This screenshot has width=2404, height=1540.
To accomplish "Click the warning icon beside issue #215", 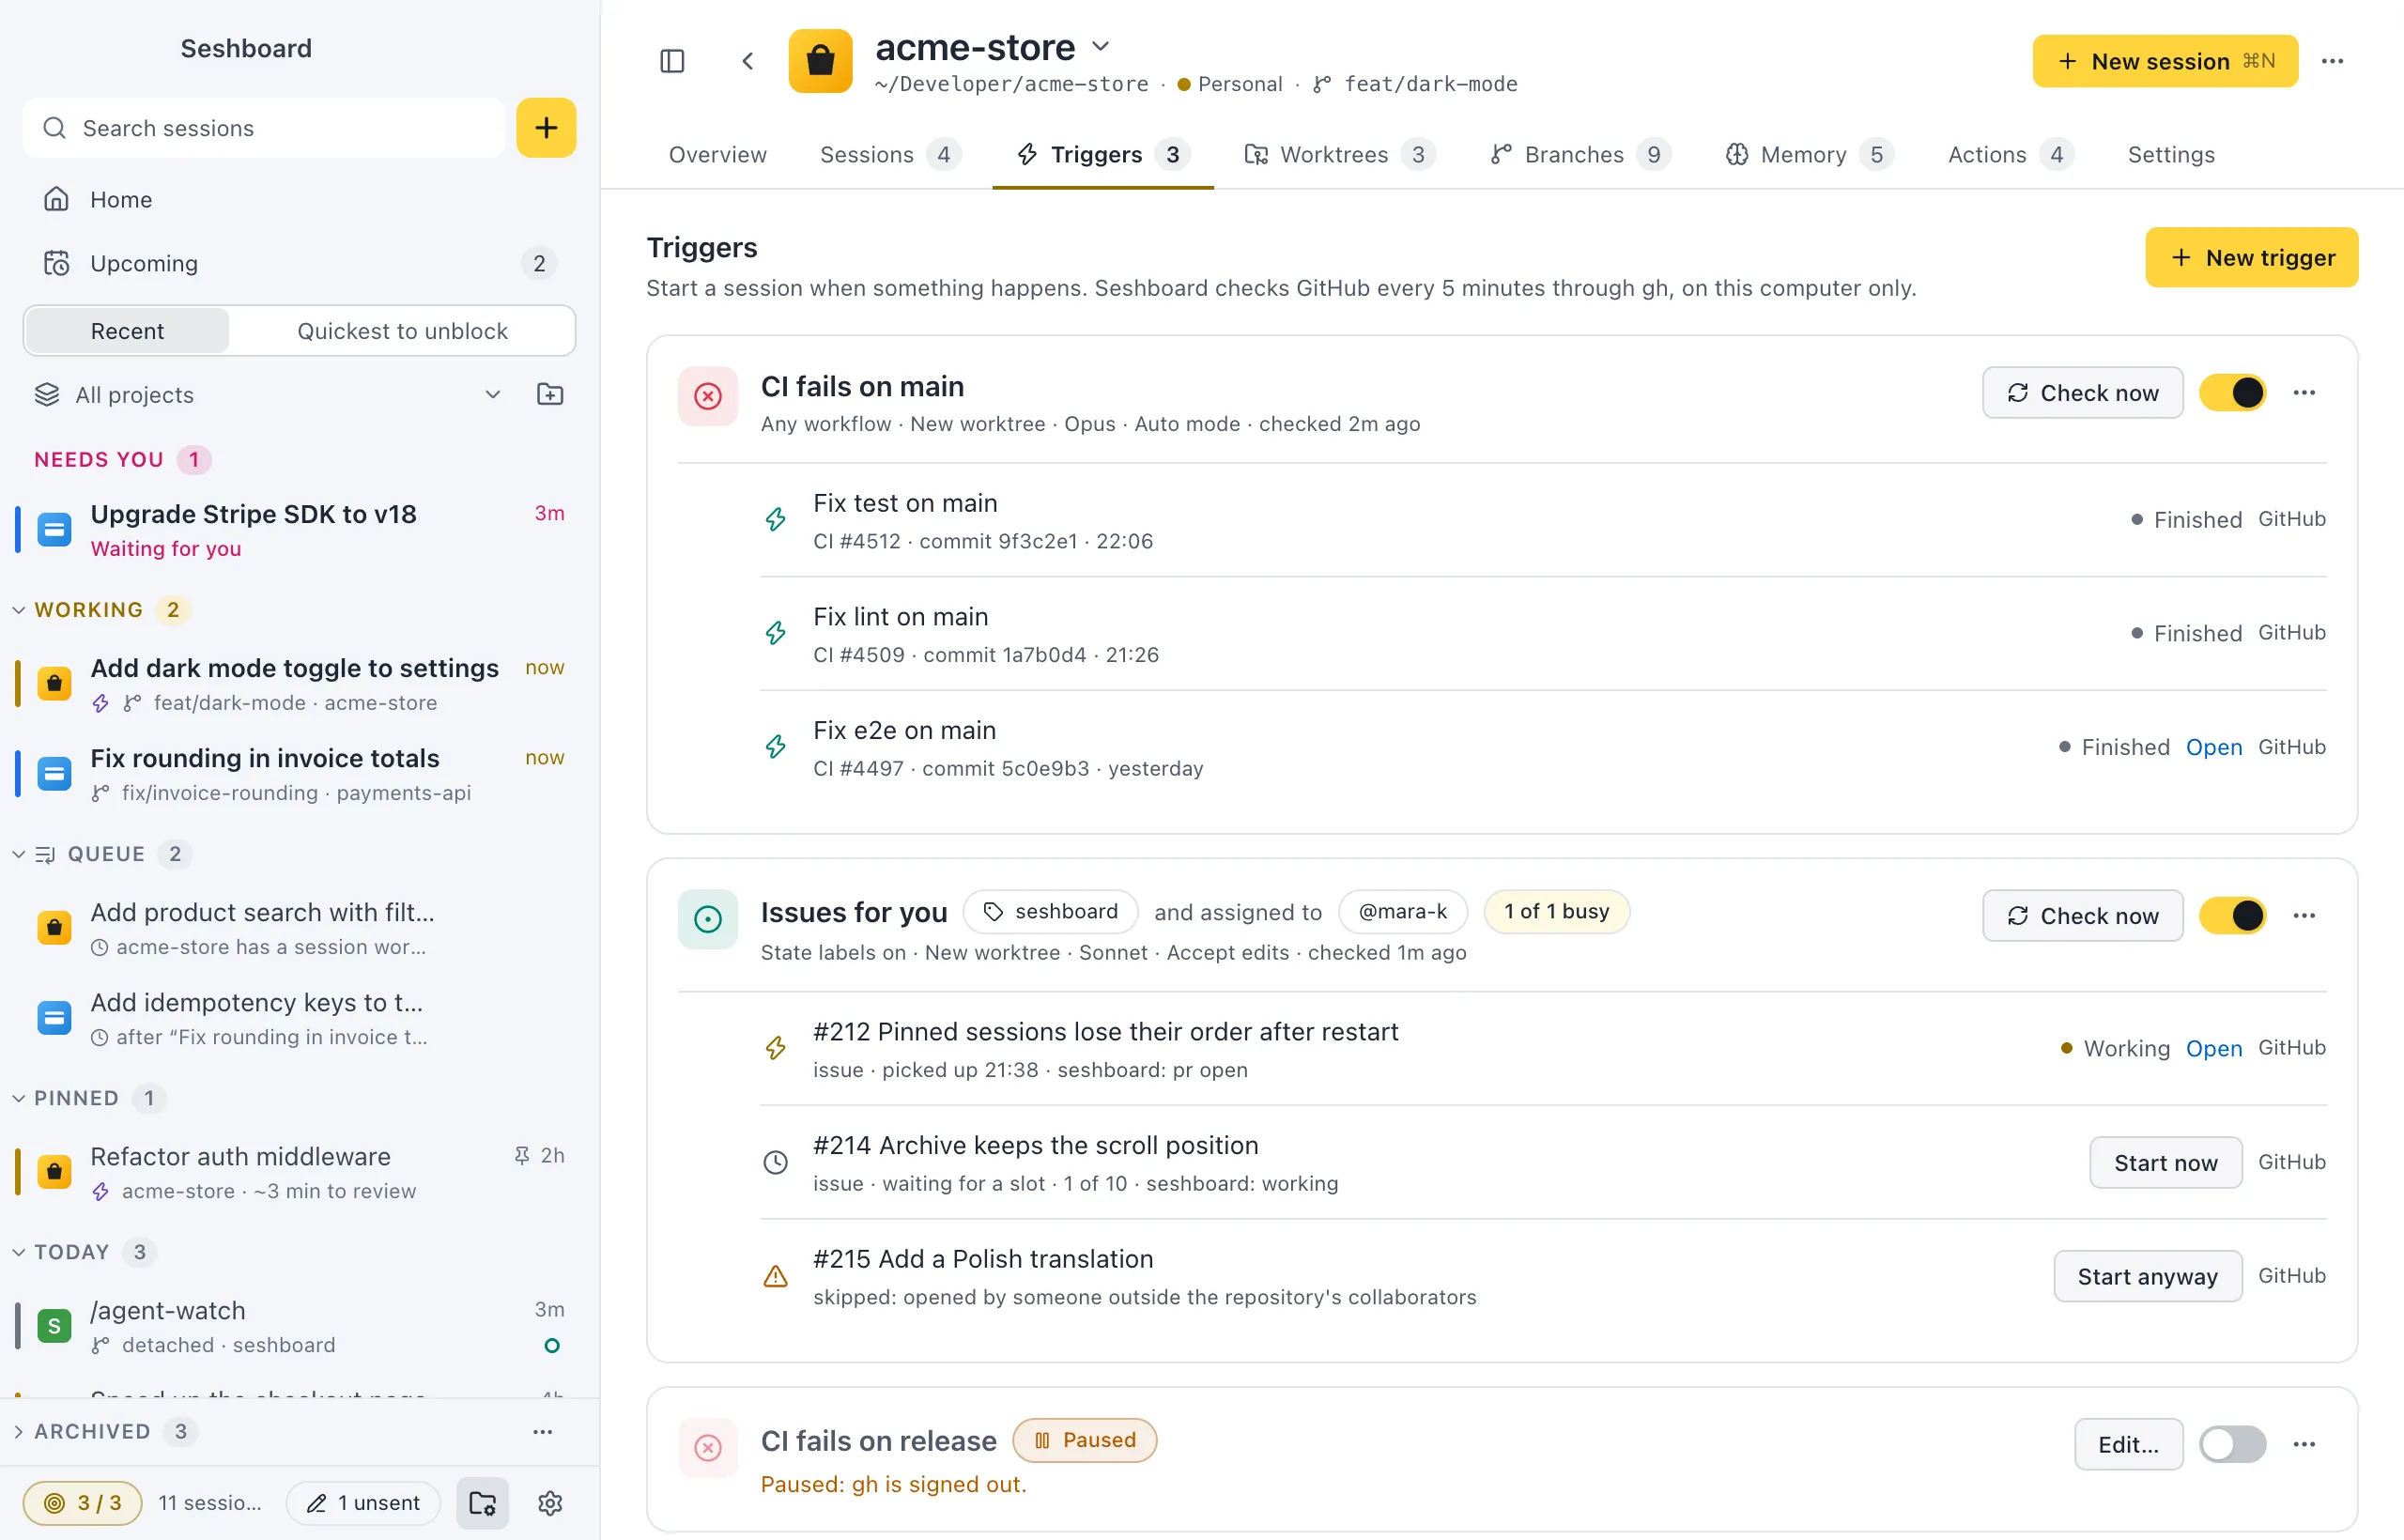I will [775, 1276].
